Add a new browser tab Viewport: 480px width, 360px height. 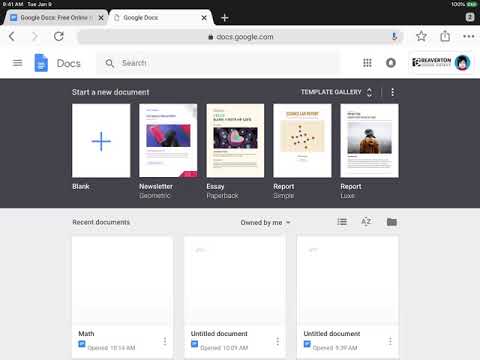225,18
